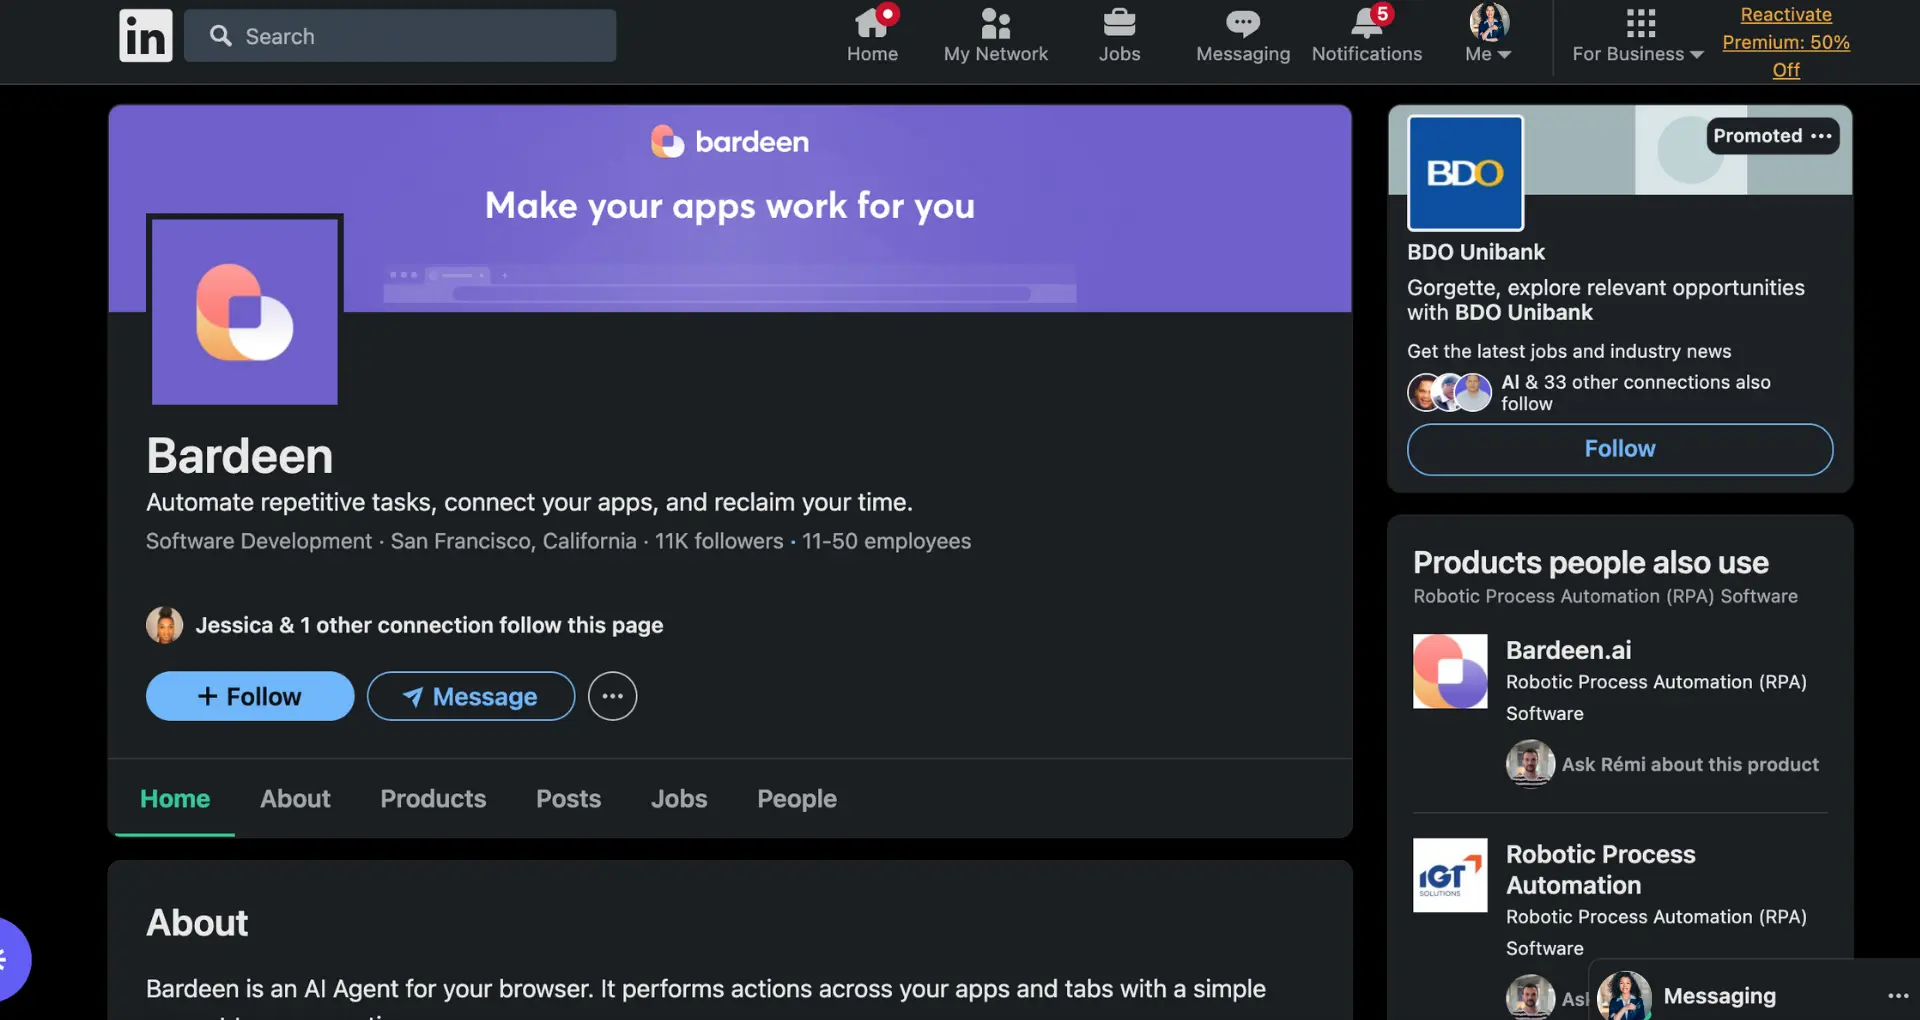Open the Messaging nav icon
The width and height of the screenshot is (1920, 1020).
1243,36
